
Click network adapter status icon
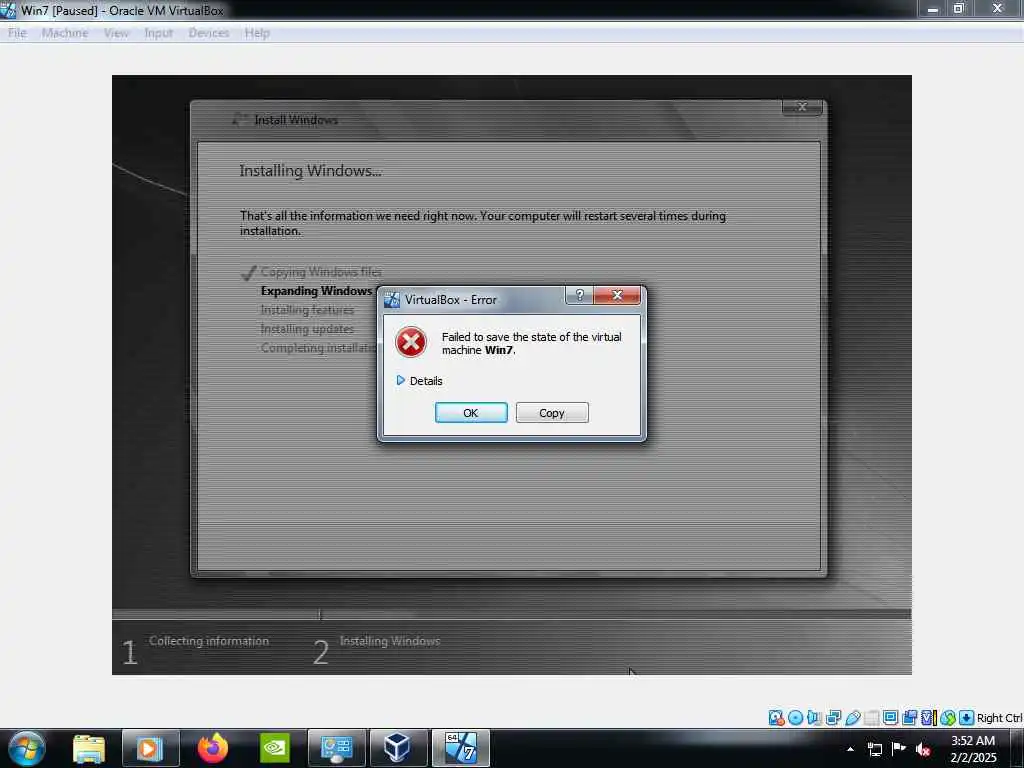pos(833,718)
